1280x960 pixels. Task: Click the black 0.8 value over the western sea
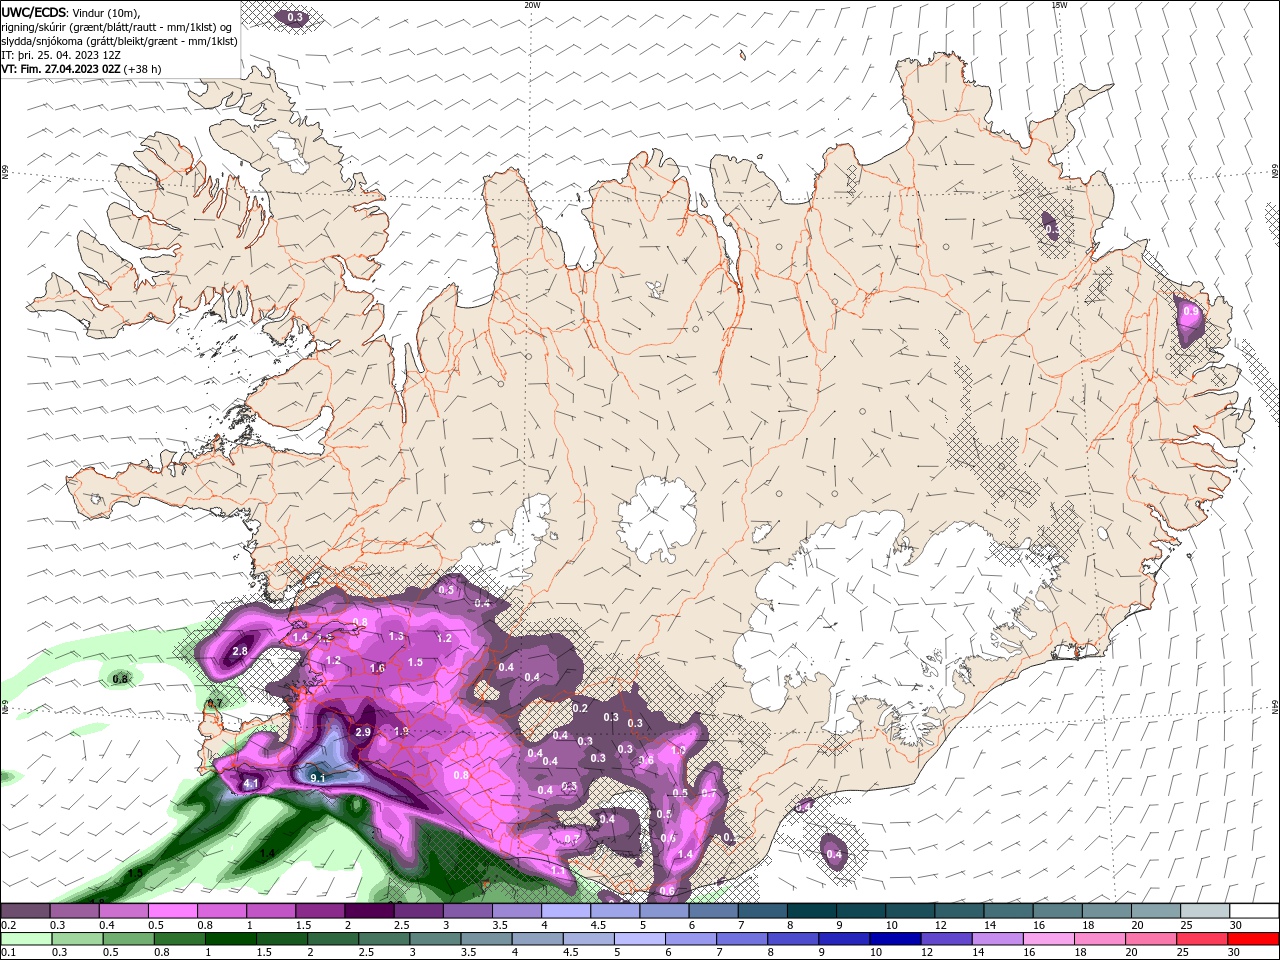pos(120,679)
